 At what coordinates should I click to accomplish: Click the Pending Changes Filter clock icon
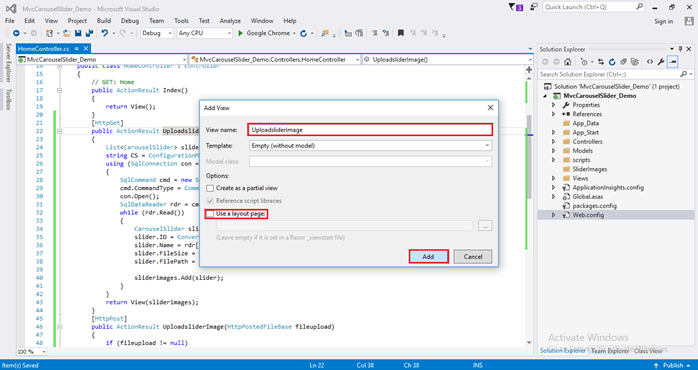pyautogui.click(x=584, y=62)
